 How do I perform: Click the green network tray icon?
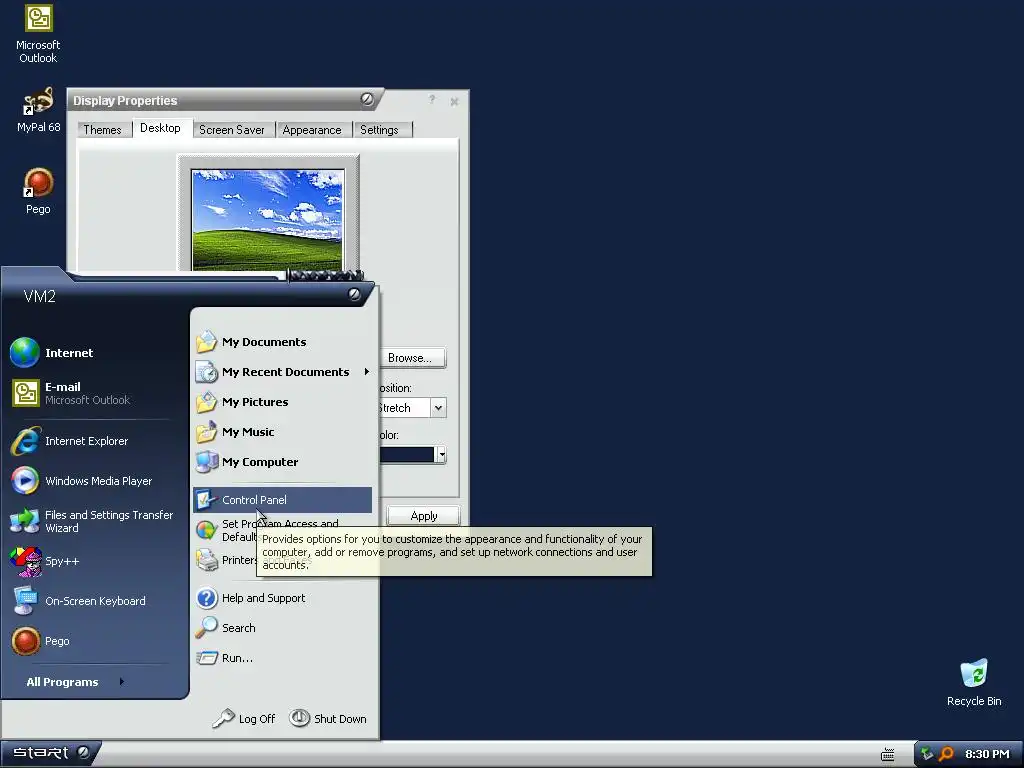pyautogui.click(x=927, y=754)
